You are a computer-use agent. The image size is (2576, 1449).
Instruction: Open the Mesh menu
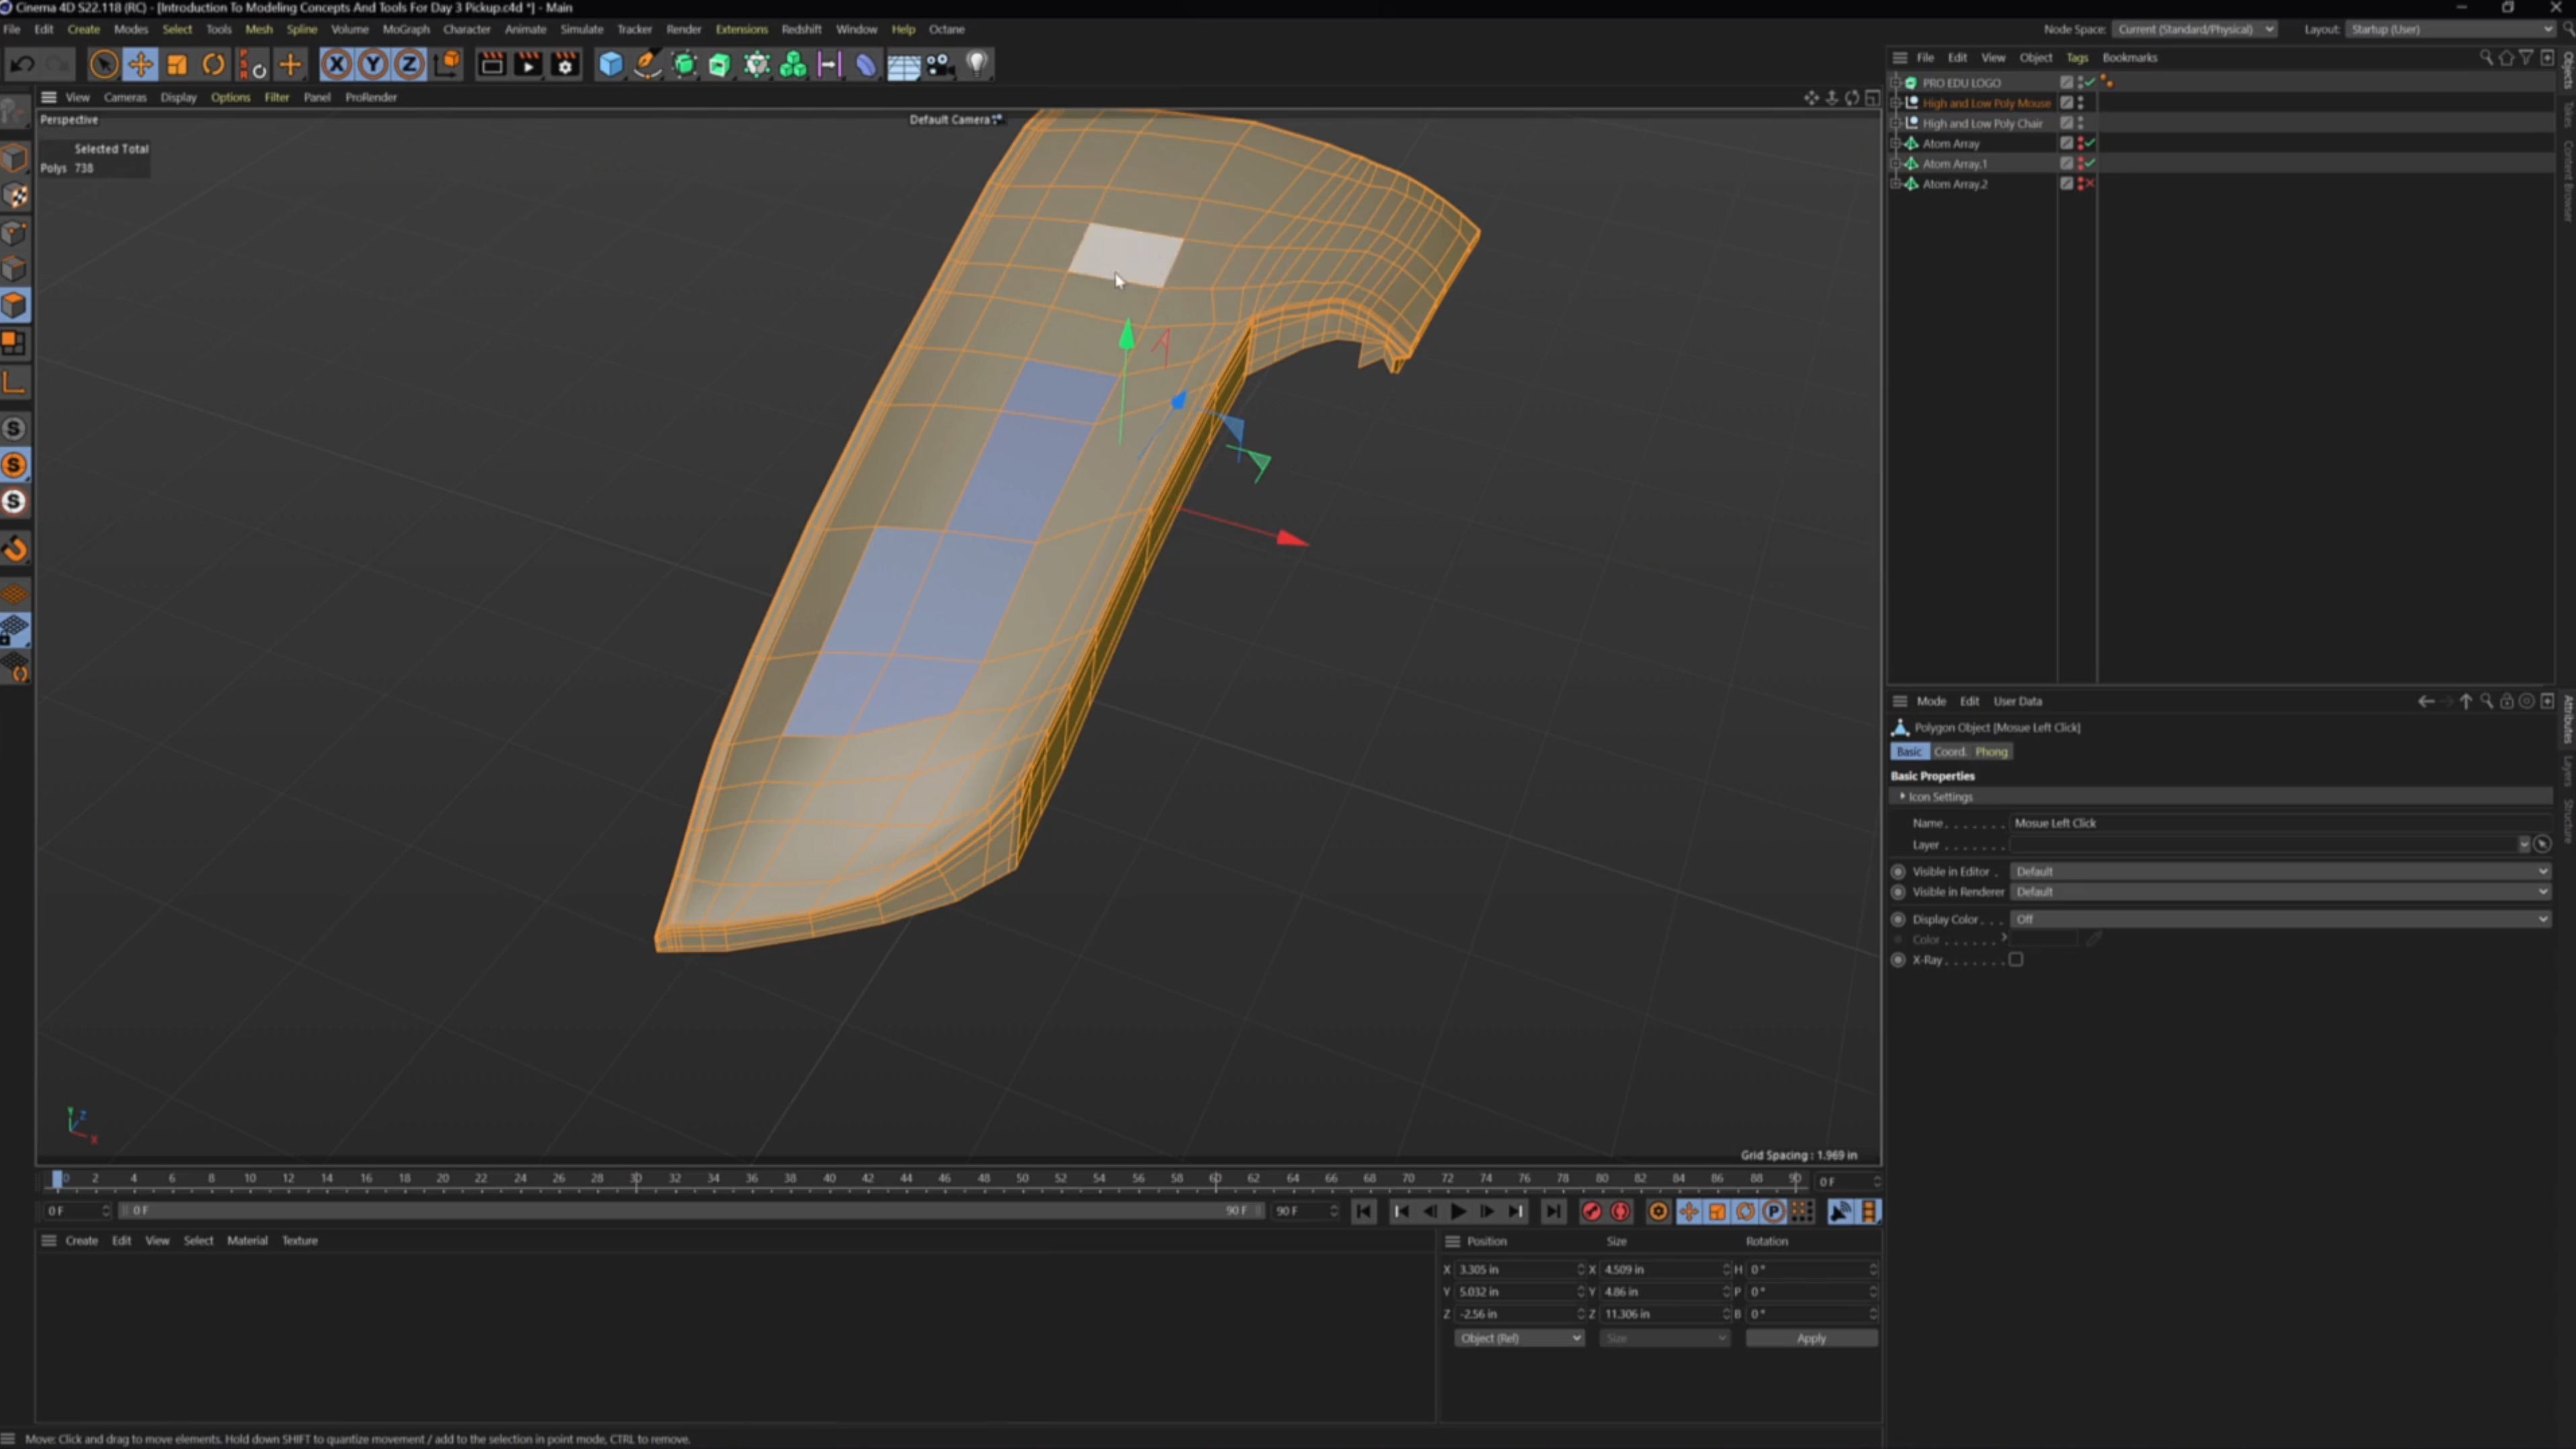click(259, 29)
